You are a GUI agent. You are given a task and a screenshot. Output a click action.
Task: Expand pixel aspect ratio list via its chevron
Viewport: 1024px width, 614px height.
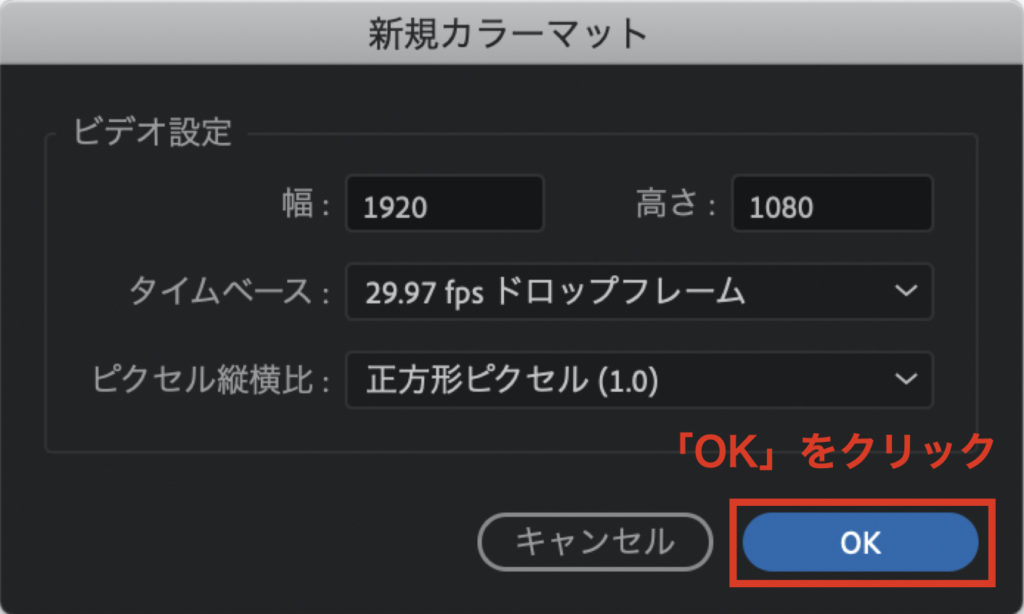(906, 379)
